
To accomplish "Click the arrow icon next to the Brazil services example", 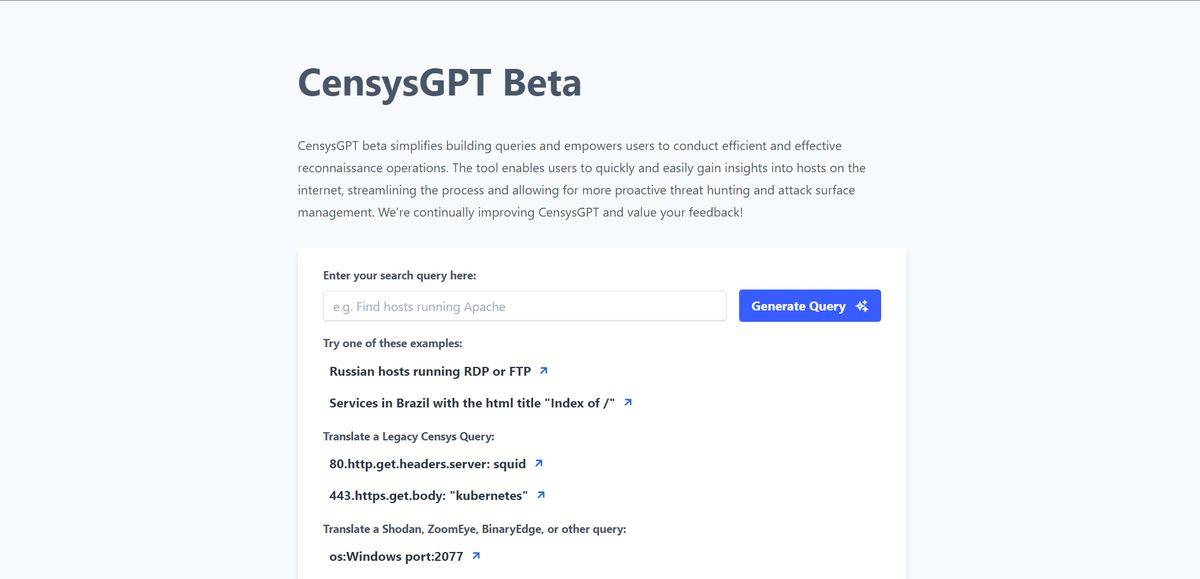I will pyautogui.click(x=628, y=402).
